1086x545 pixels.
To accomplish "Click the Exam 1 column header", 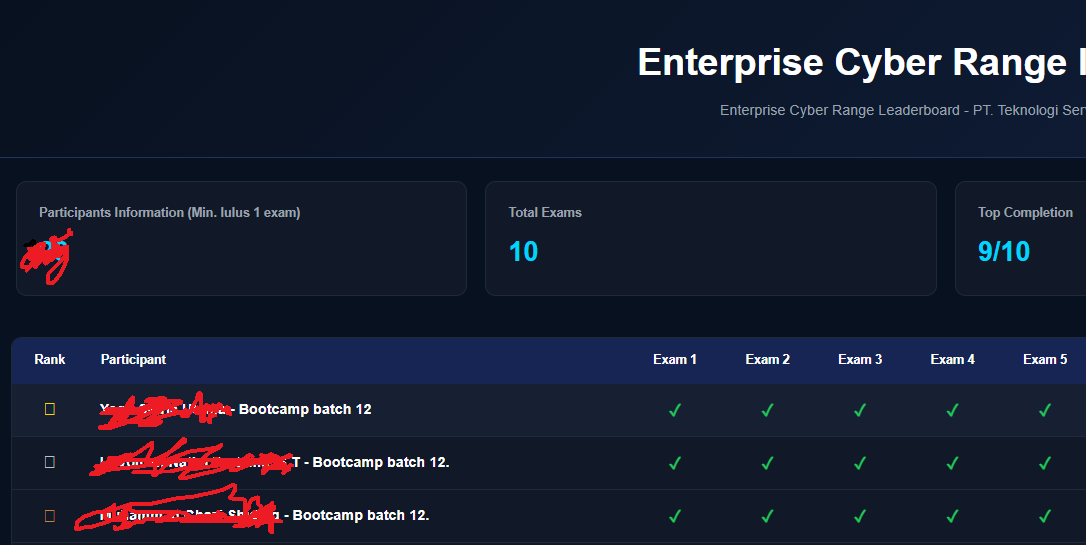I will tap(675, 359).
